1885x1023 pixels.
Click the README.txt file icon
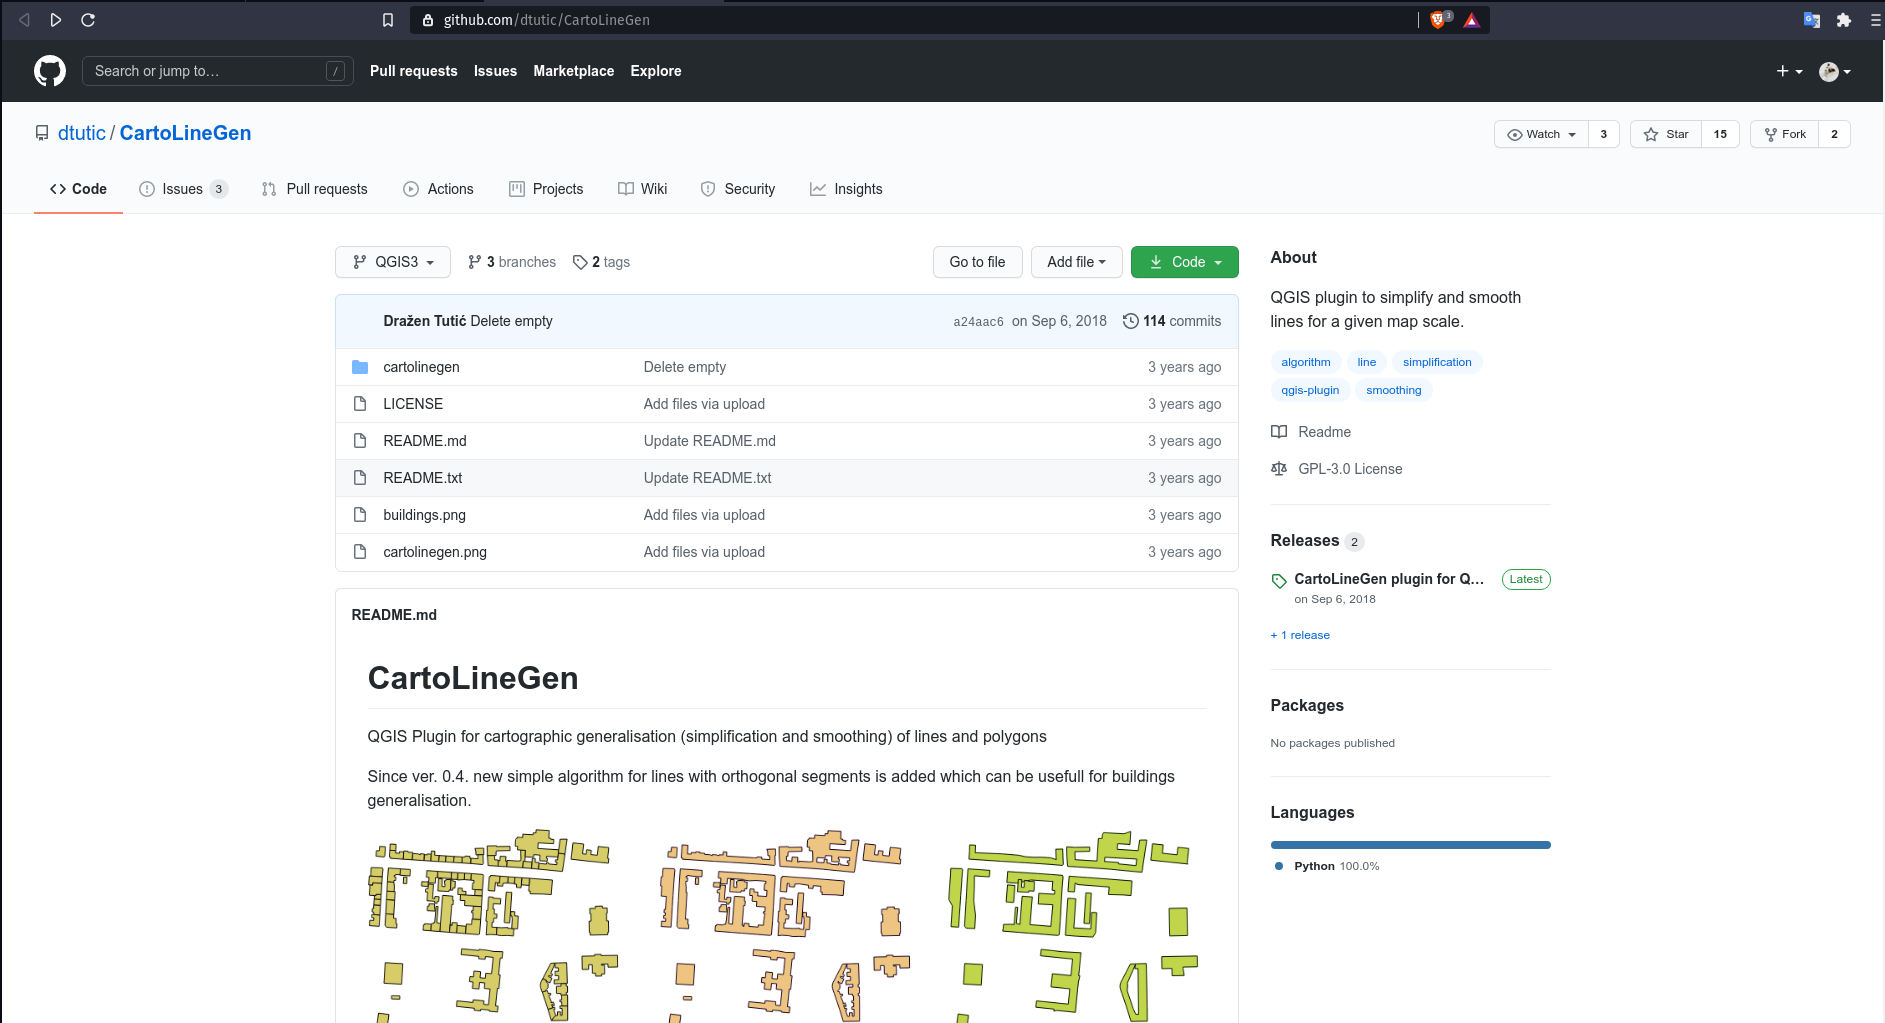360,478
